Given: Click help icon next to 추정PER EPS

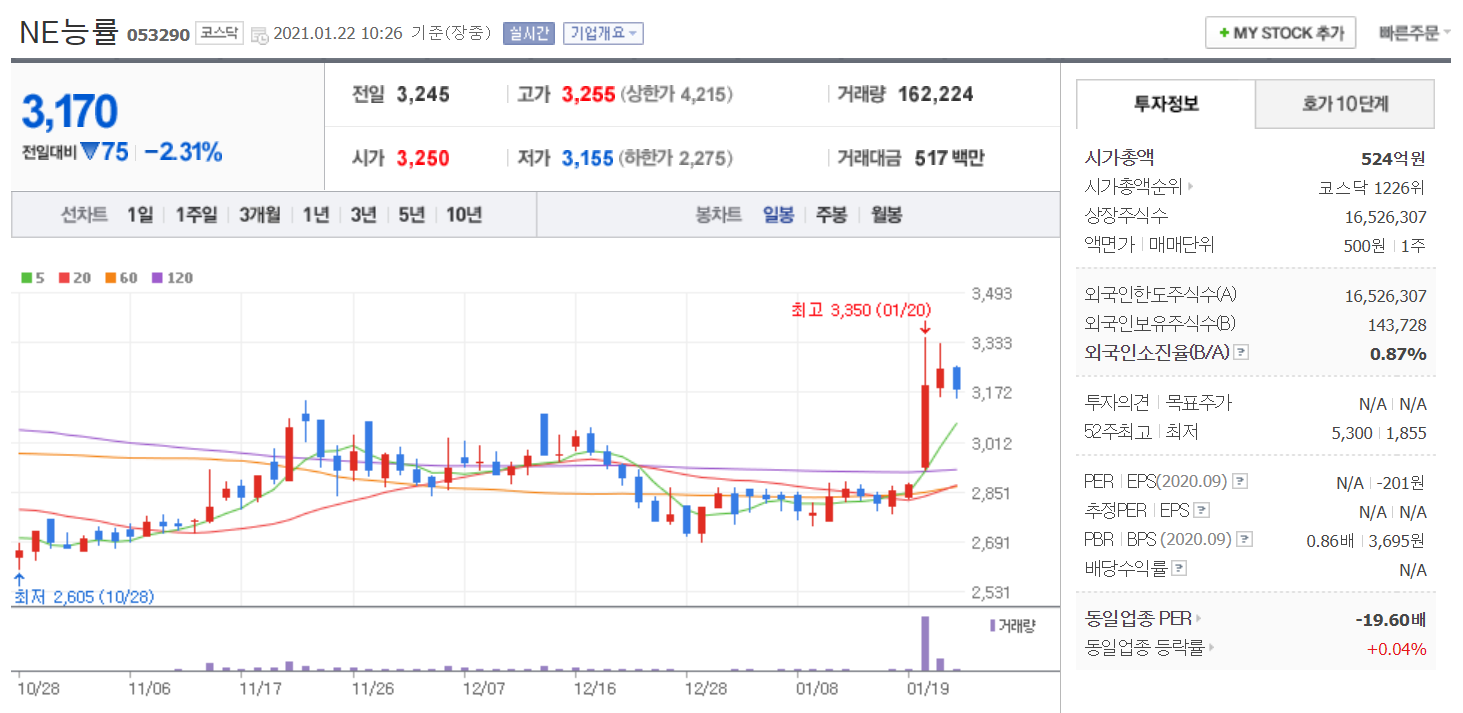Looking at the screenshot, I should click(x=1202, y=511).
